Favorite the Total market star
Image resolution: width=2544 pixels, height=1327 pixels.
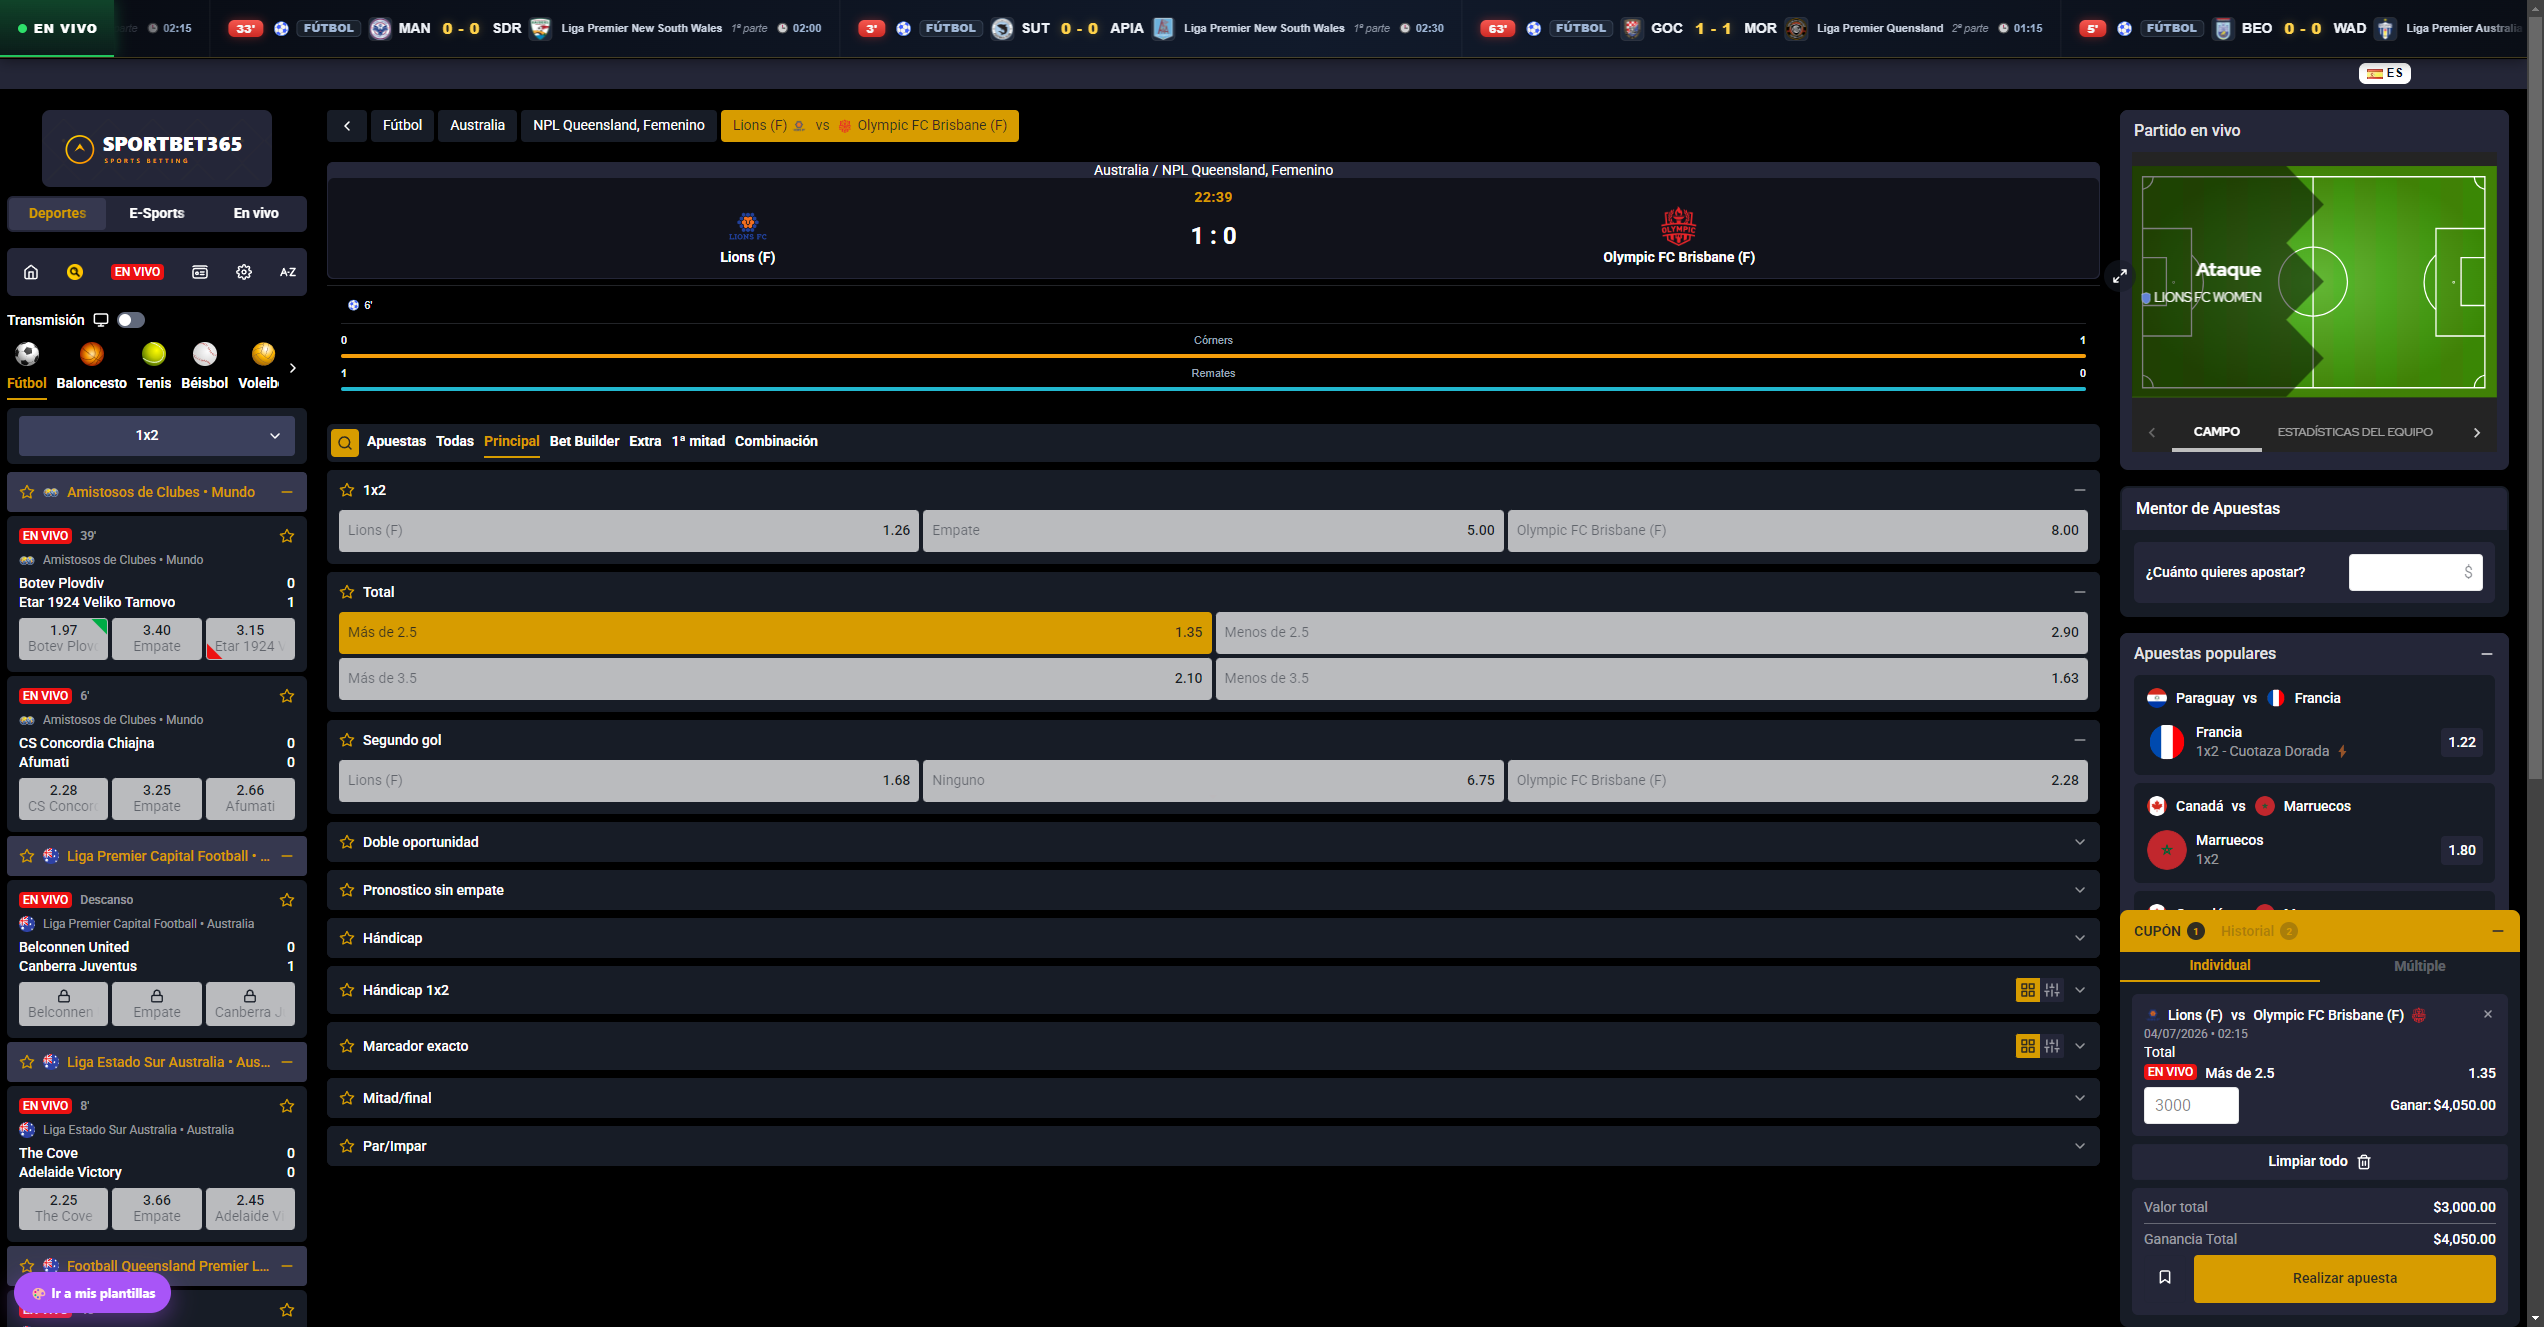[347, 592]
